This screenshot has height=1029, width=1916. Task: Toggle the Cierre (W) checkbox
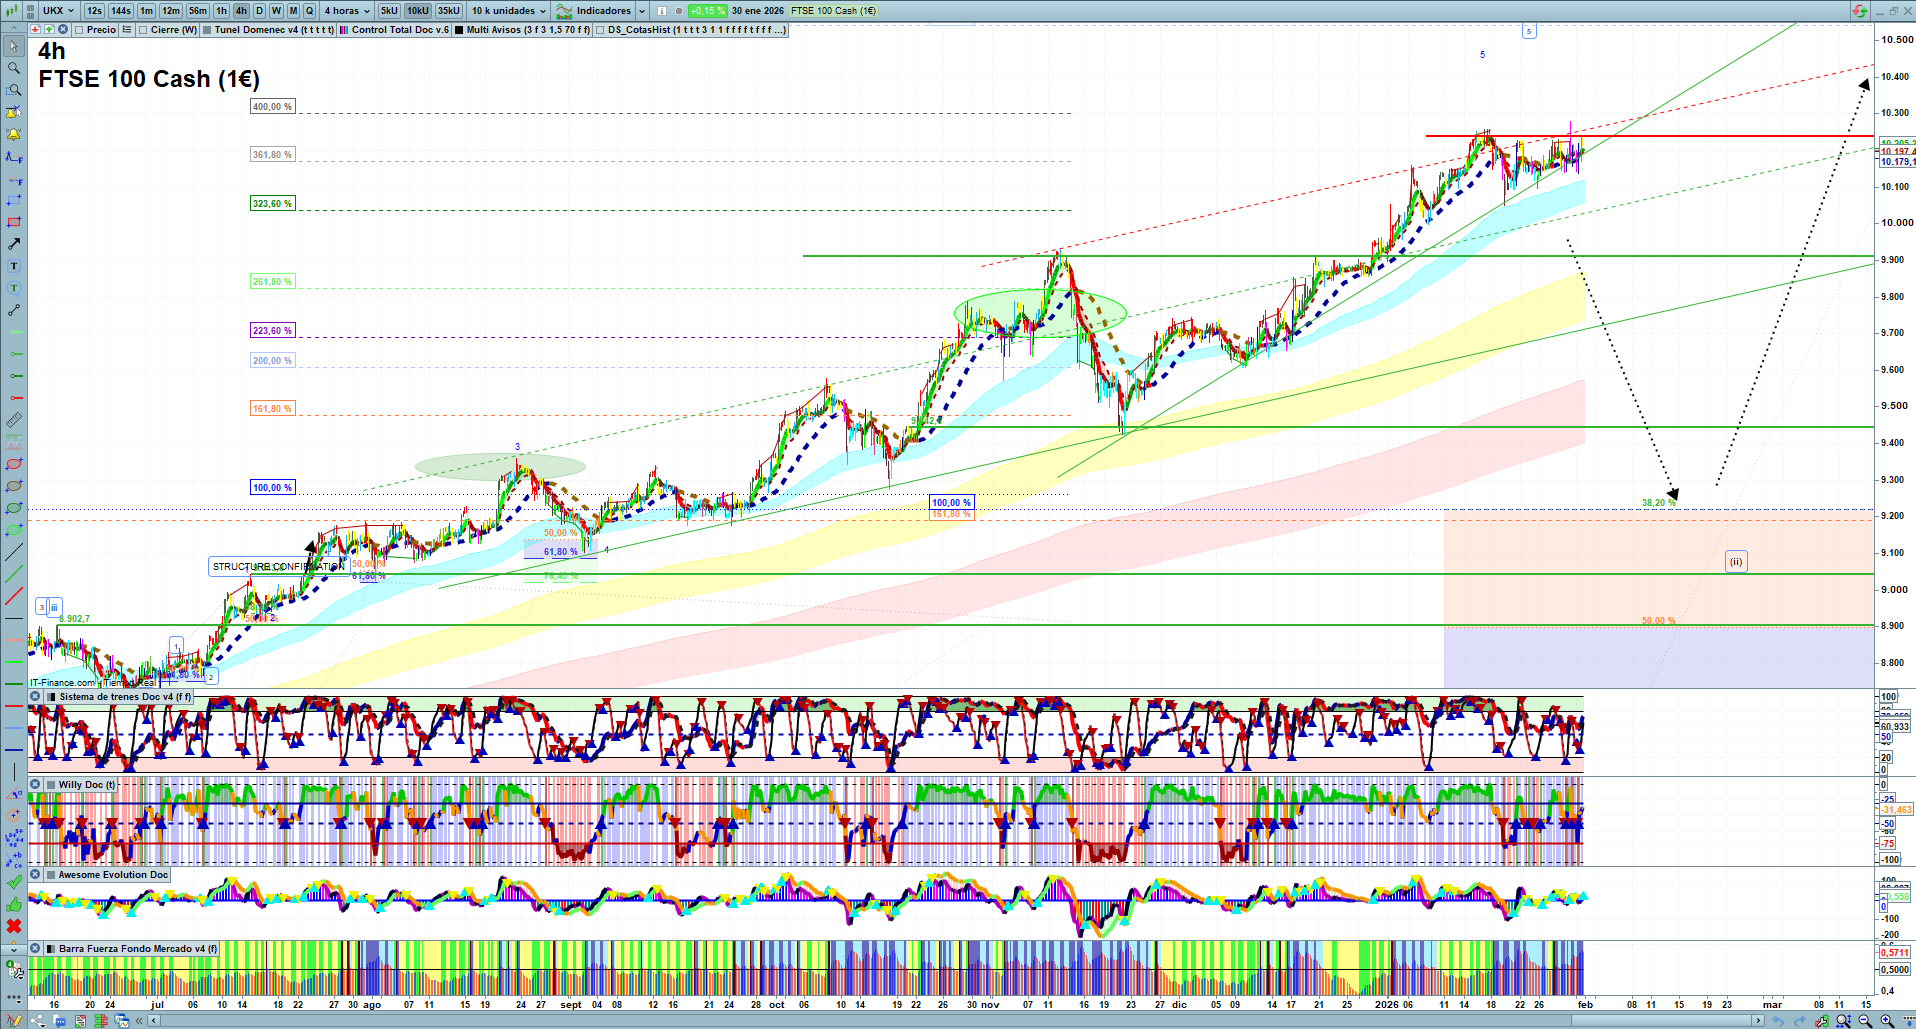tap(144, 30)
